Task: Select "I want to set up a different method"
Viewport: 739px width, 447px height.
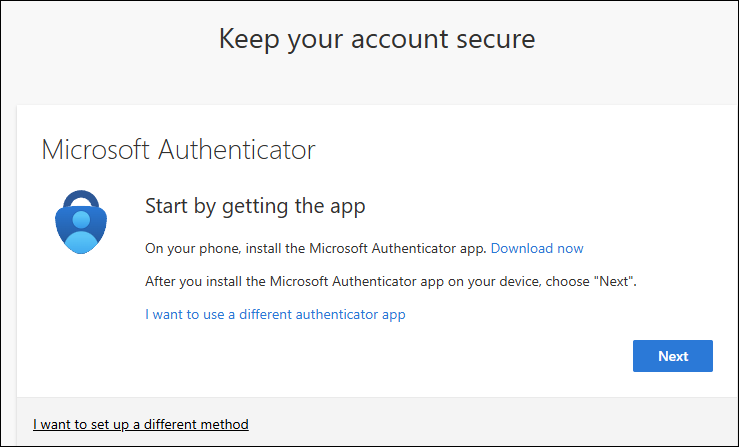Action: (141, 424)
